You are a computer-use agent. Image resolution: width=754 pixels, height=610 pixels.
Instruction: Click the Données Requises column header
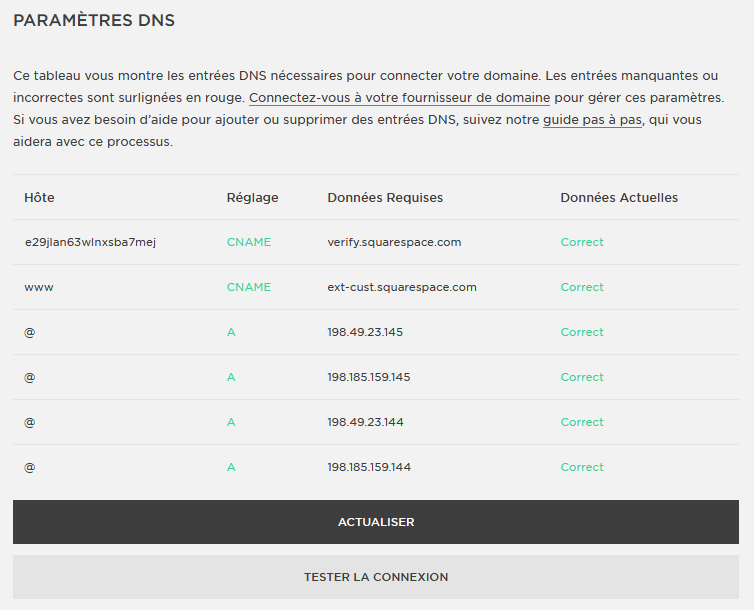(385, 198)
